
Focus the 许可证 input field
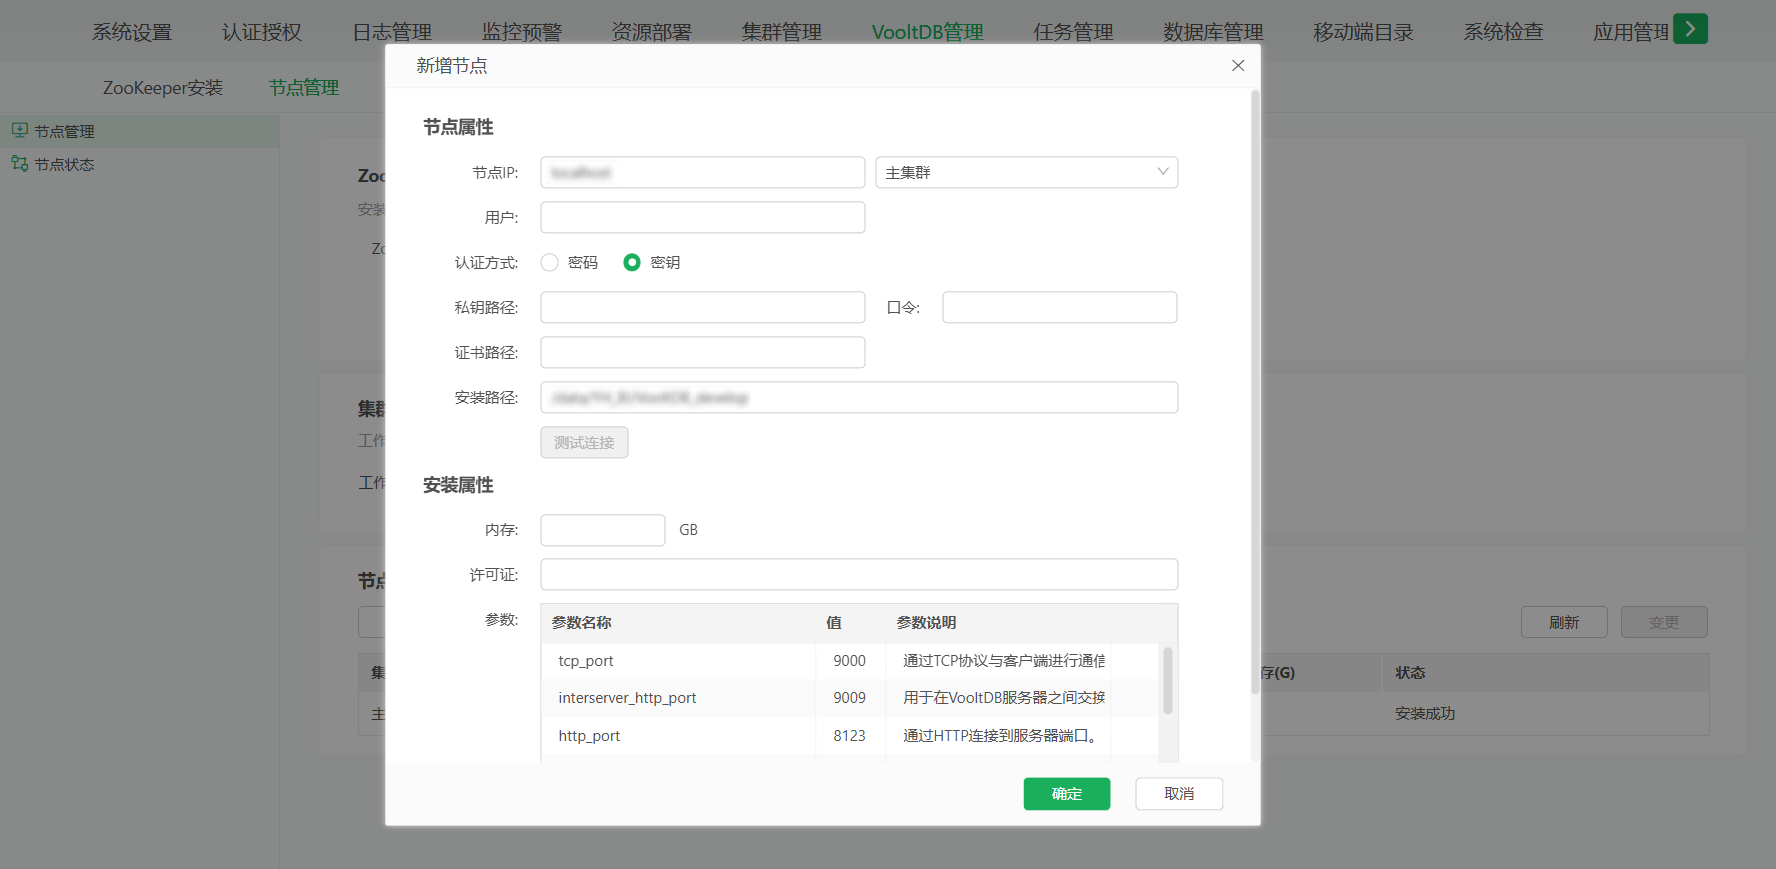coord(859,574)
